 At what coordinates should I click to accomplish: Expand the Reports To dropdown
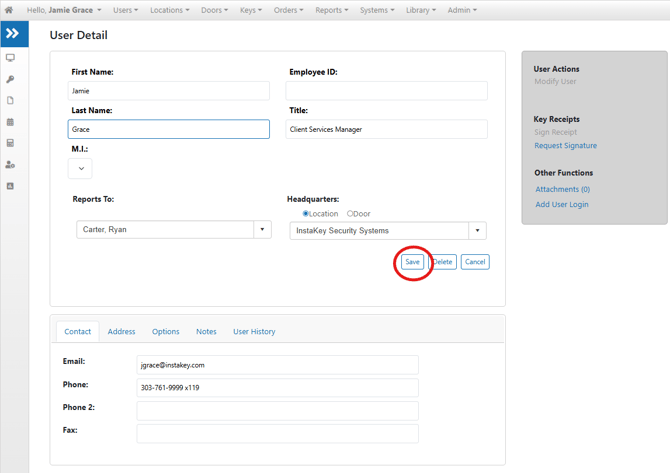click(263, 230)
